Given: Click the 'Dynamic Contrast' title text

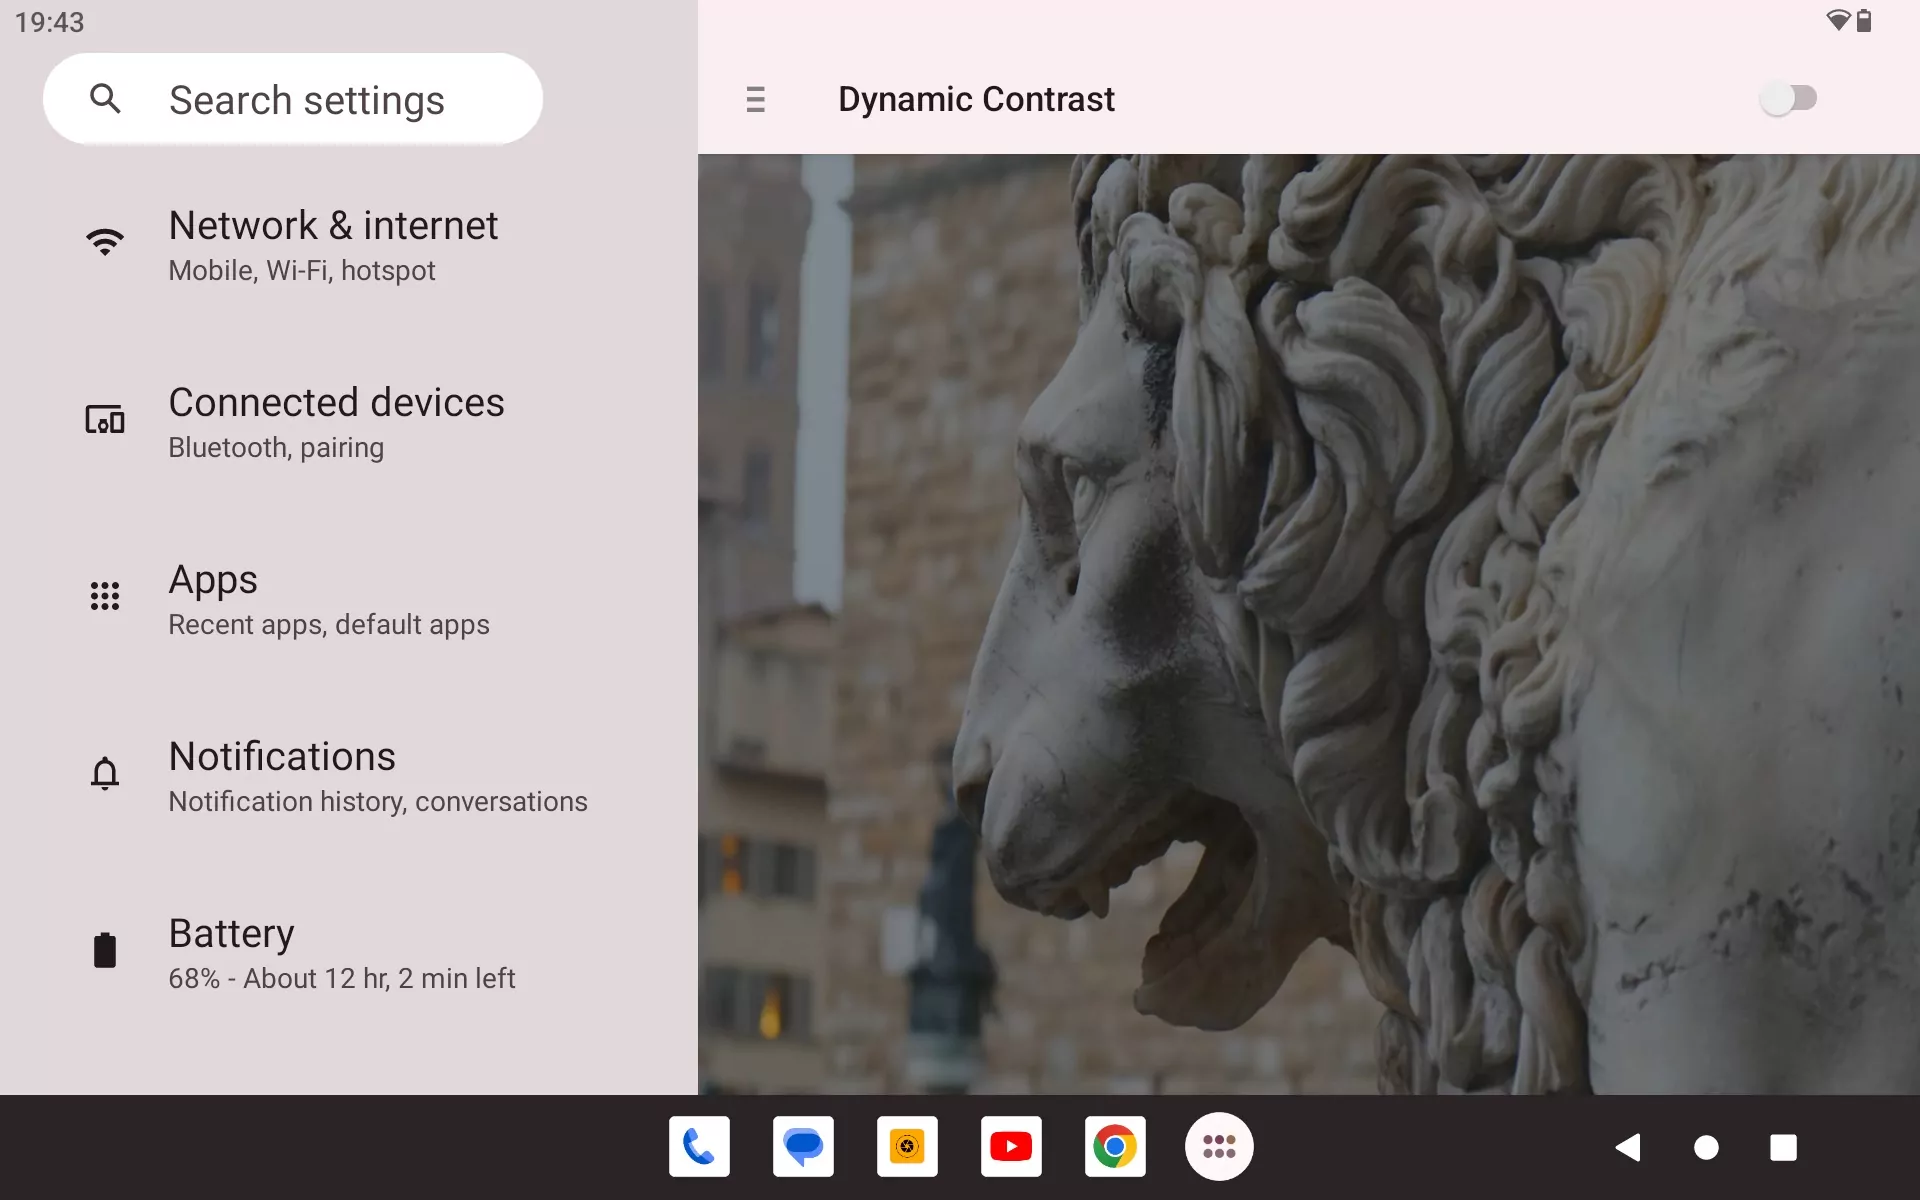Looking at the screenshot, I should (976, 99).
